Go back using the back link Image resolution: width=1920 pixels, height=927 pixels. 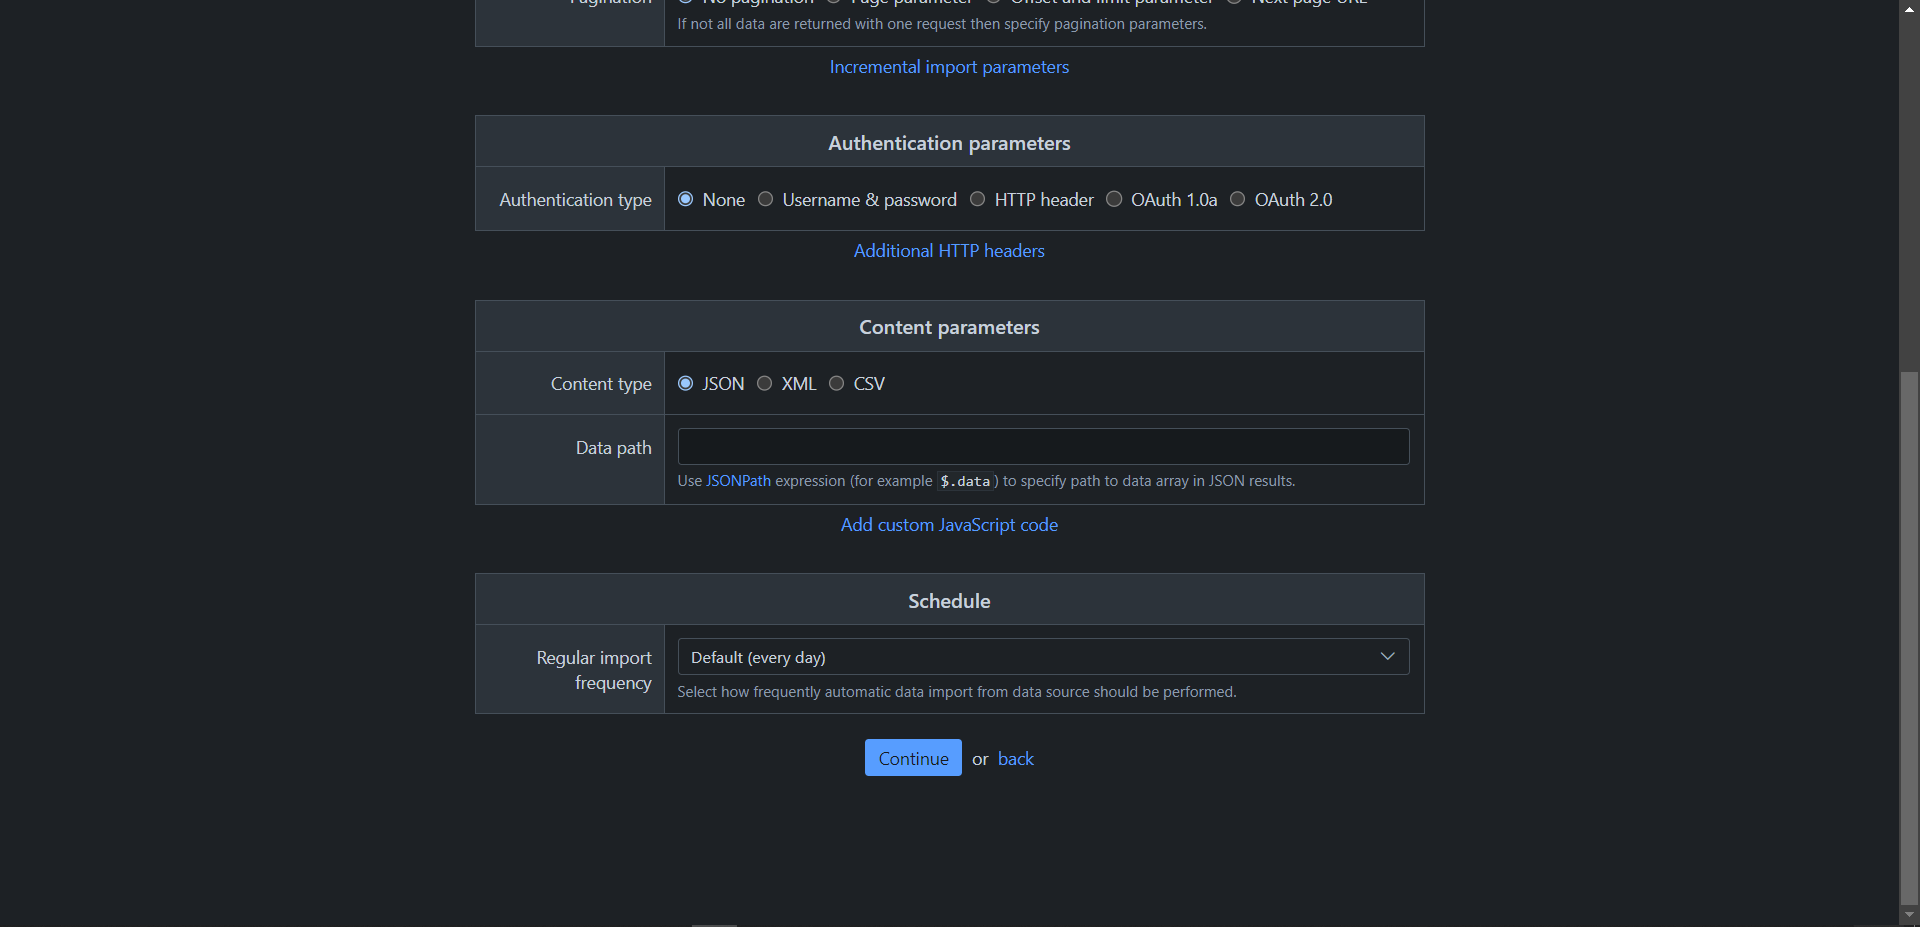(x=1016, y=759)
